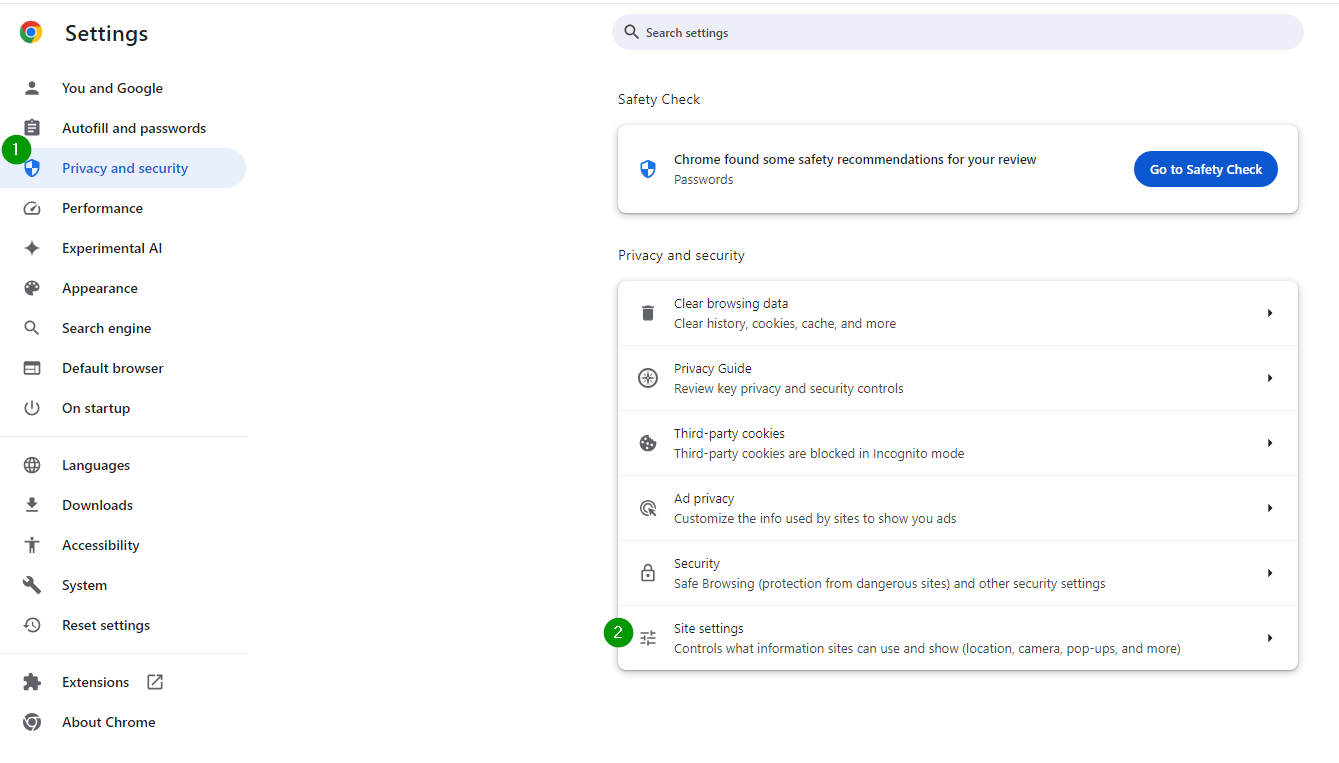1339x763 pixels.
Task: Click the Chrome logo icon beside Settings
Action: (x=31, y=33)
